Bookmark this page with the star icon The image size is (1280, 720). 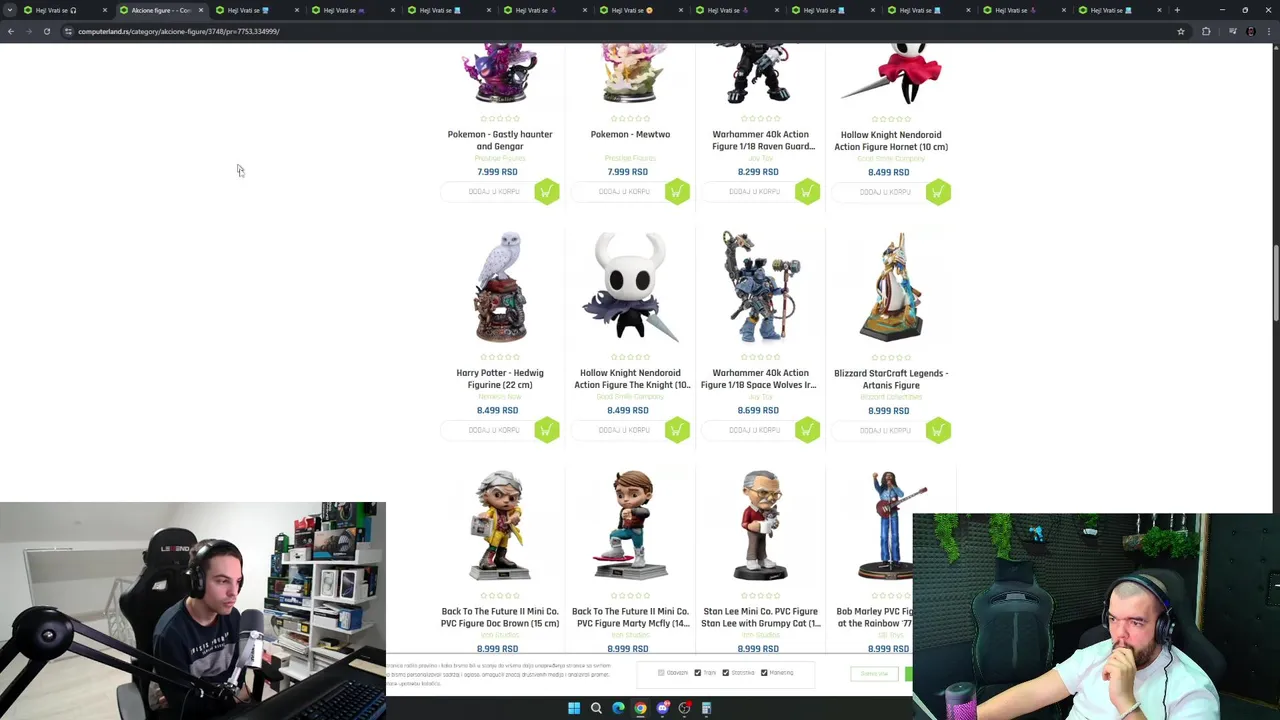coord(1180,31)
